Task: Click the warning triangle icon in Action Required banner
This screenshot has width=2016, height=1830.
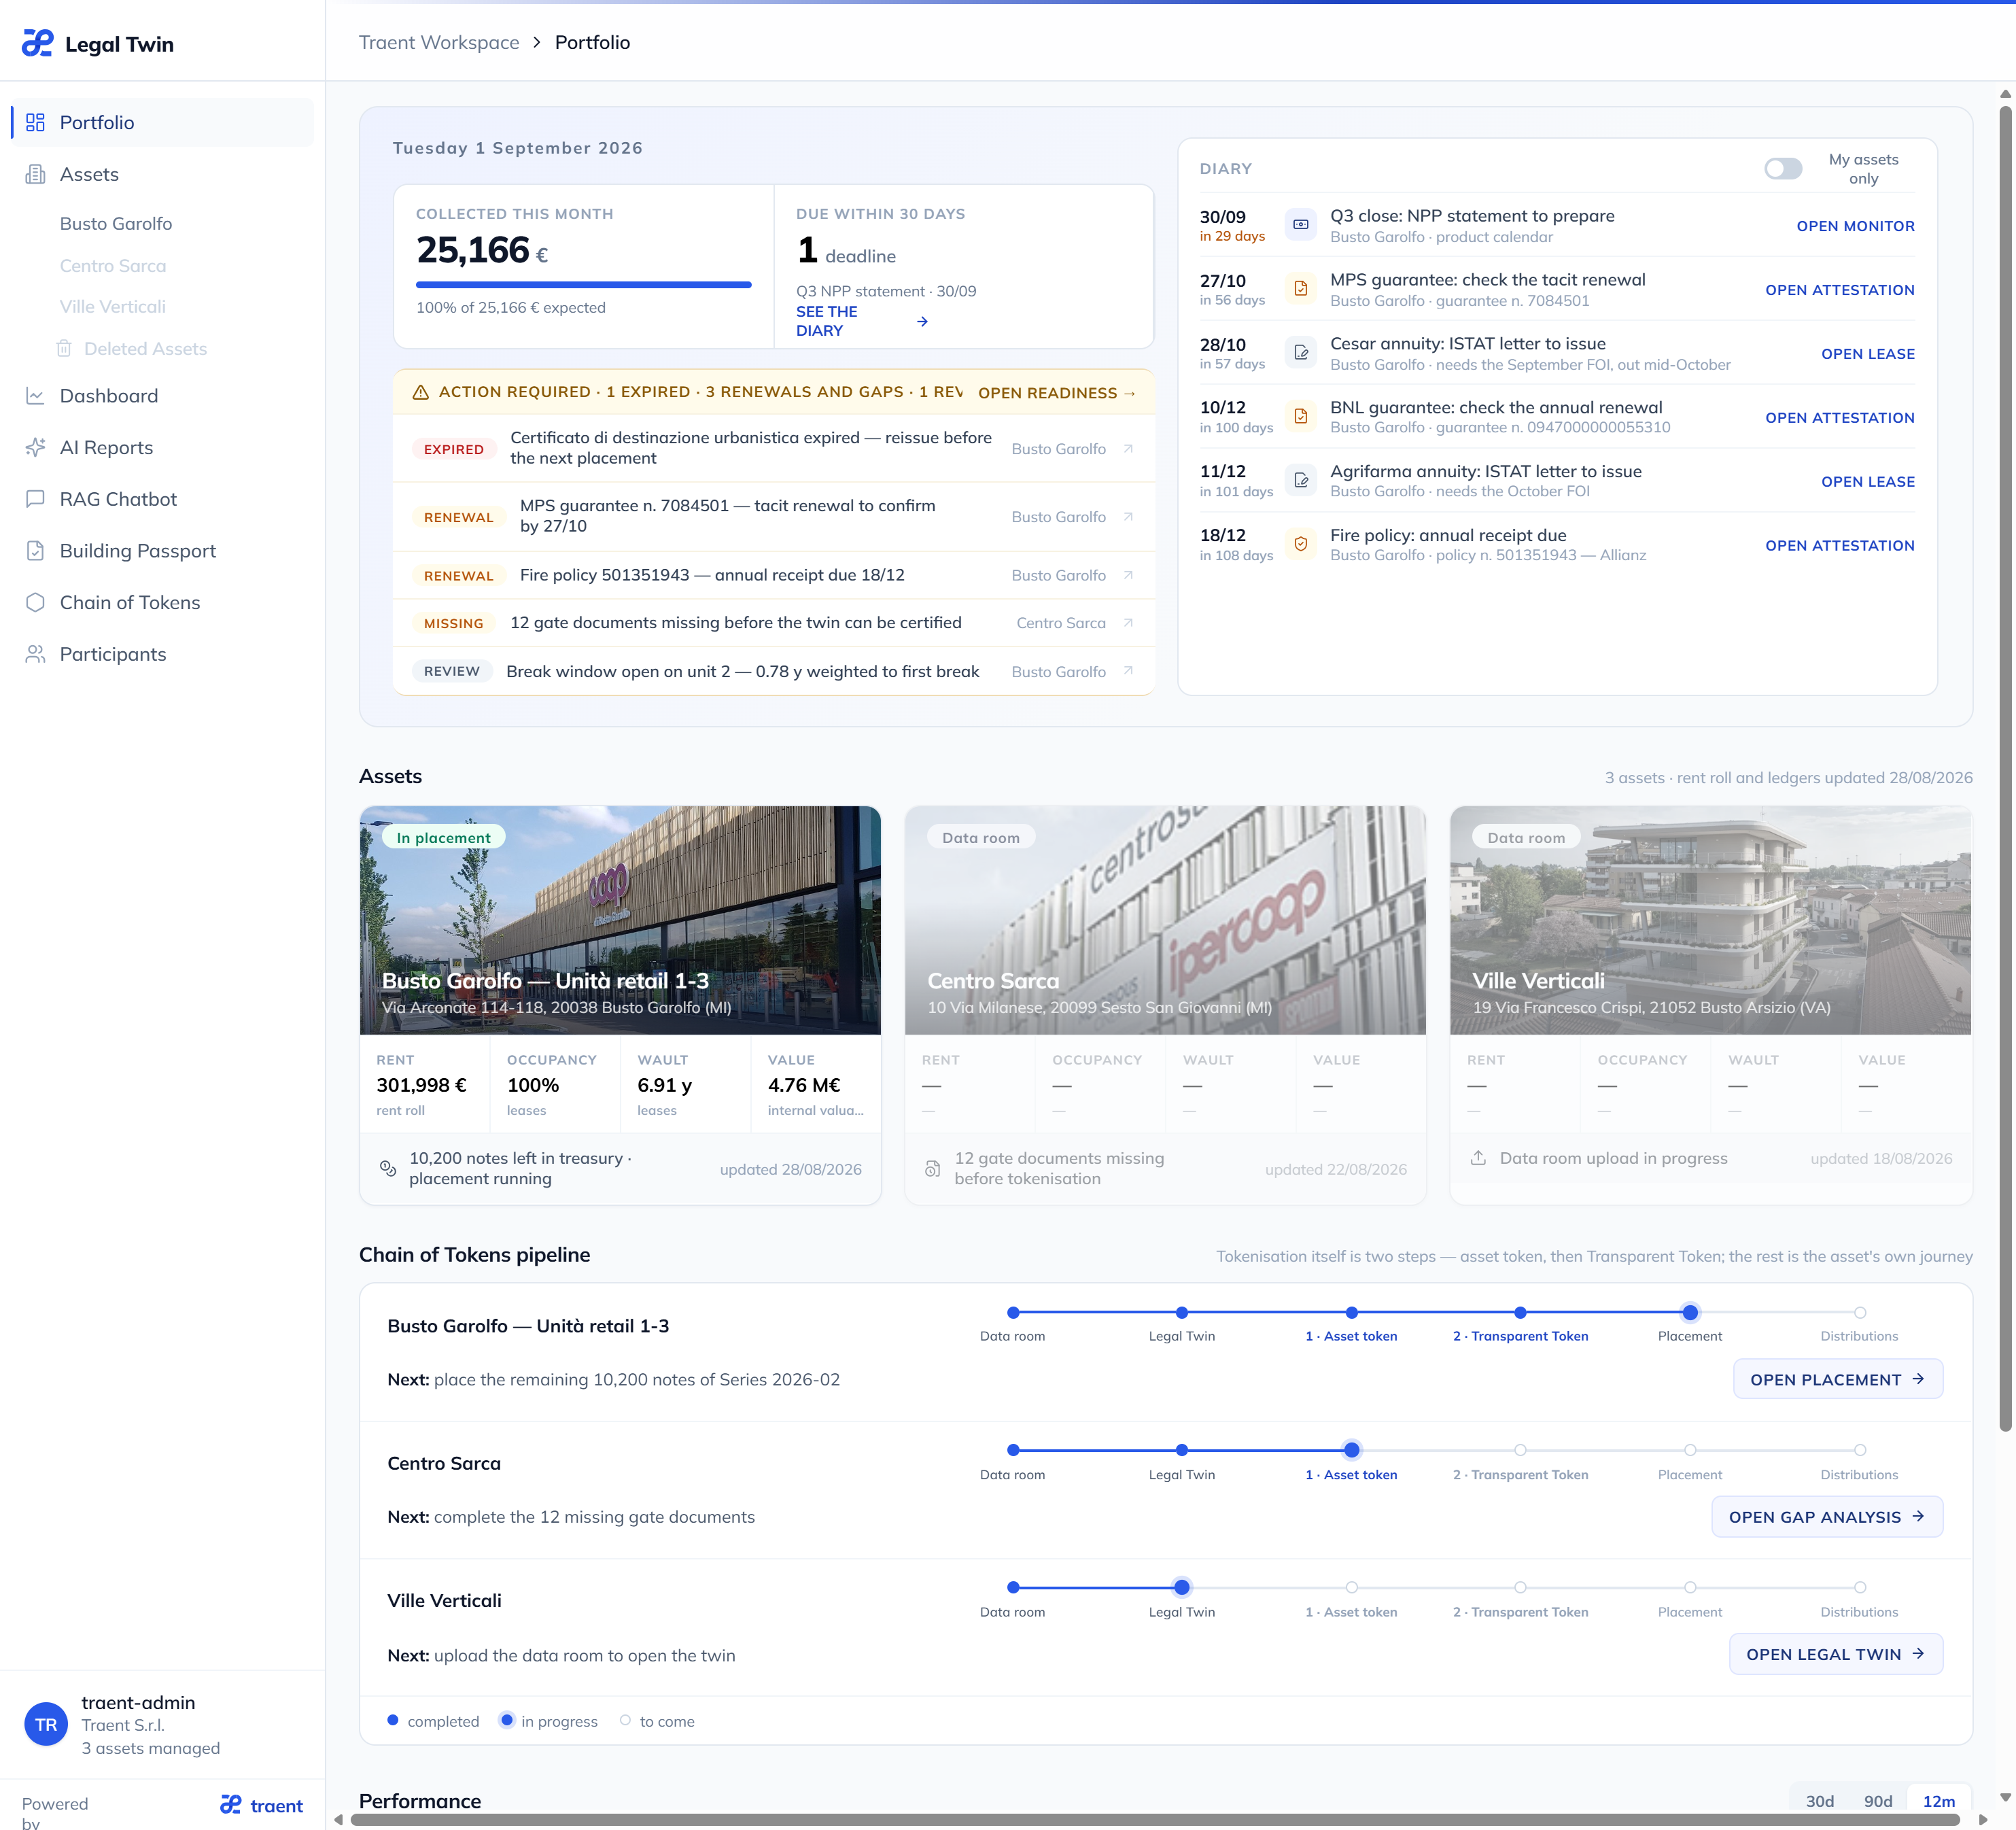Action: 421,392
